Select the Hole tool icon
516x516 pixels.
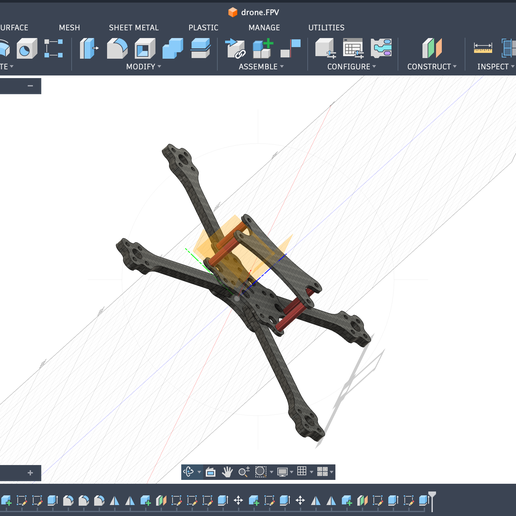[x=27, y=49]
